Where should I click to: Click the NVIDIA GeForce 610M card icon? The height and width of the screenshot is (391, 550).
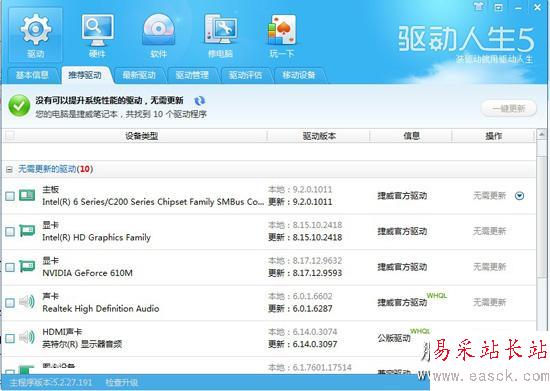27,267
